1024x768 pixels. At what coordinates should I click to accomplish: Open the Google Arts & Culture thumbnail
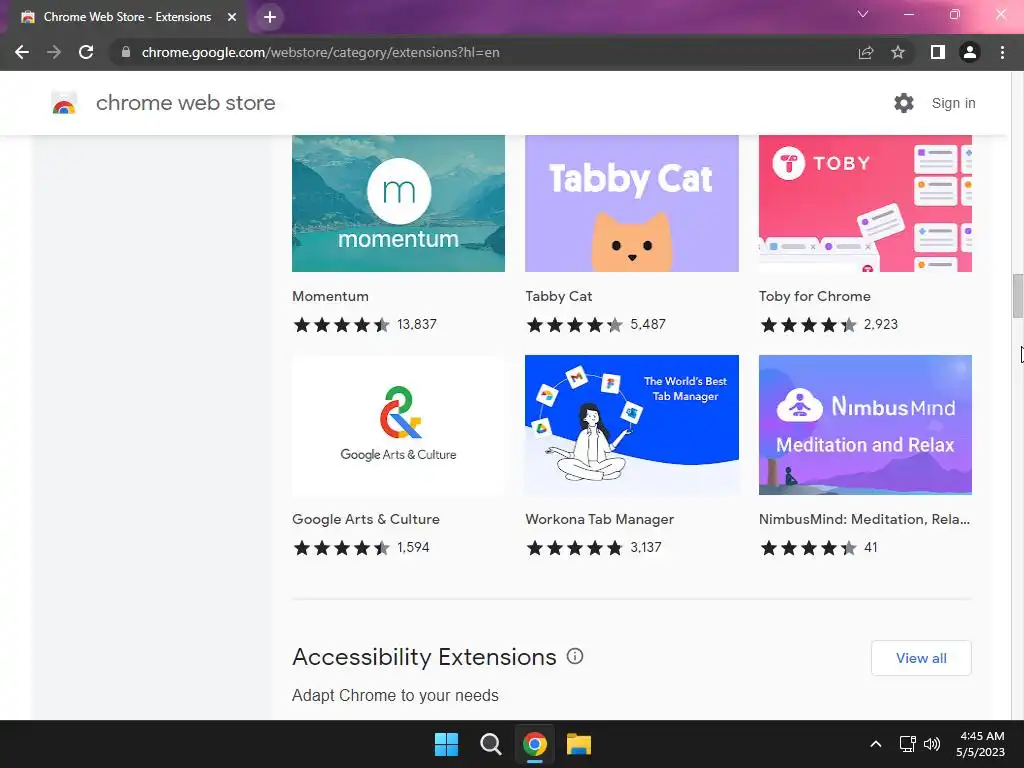pyautogui.click(x=398, y=425)
